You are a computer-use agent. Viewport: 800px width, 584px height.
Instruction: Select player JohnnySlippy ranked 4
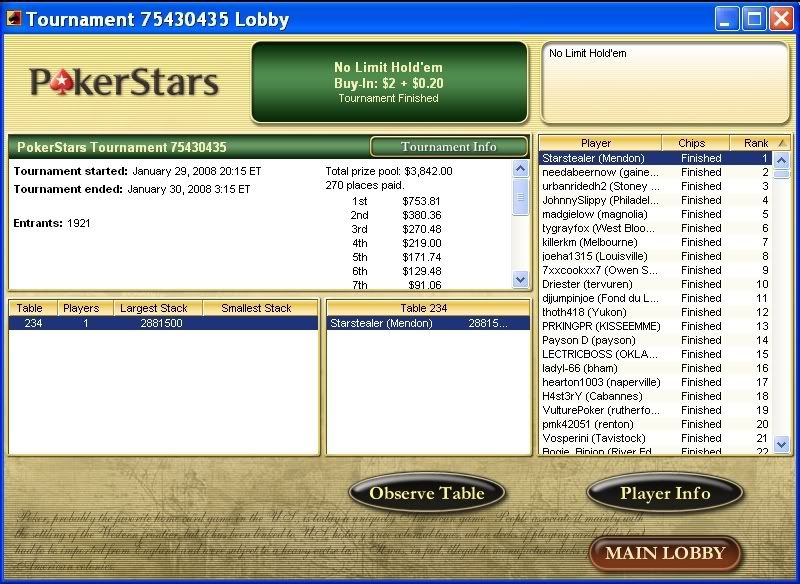656,200
